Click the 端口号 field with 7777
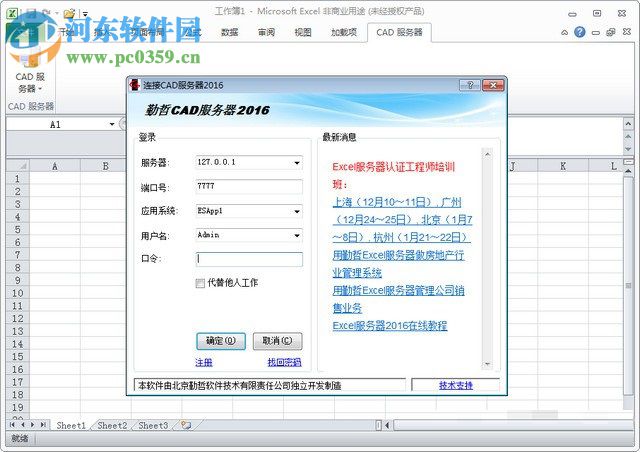640x452 pixels. pos(249,187)
